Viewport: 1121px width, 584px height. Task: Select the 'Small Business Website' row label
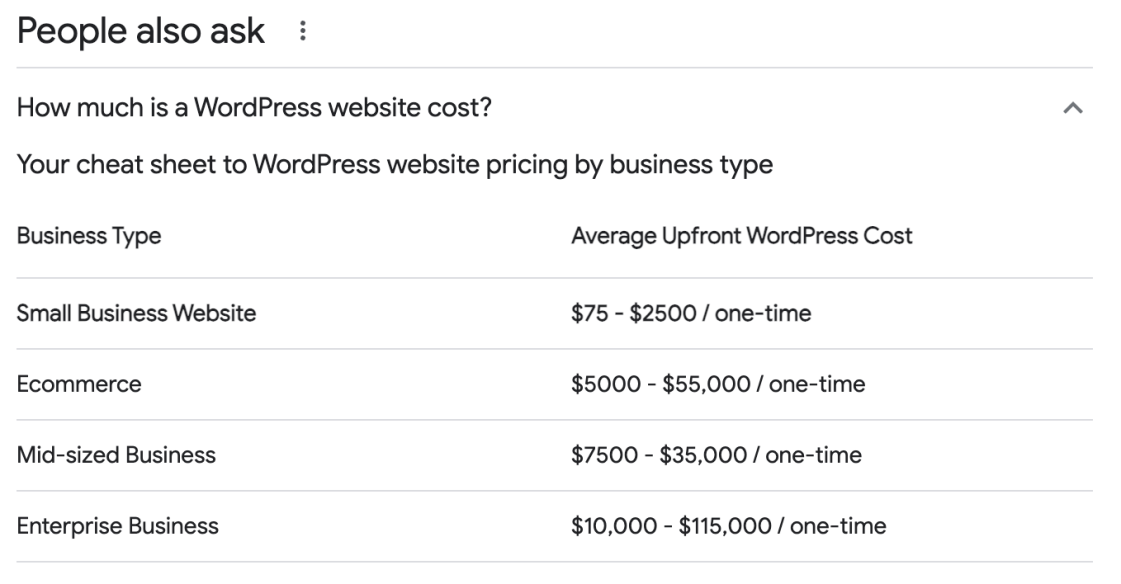click(137, 314)
